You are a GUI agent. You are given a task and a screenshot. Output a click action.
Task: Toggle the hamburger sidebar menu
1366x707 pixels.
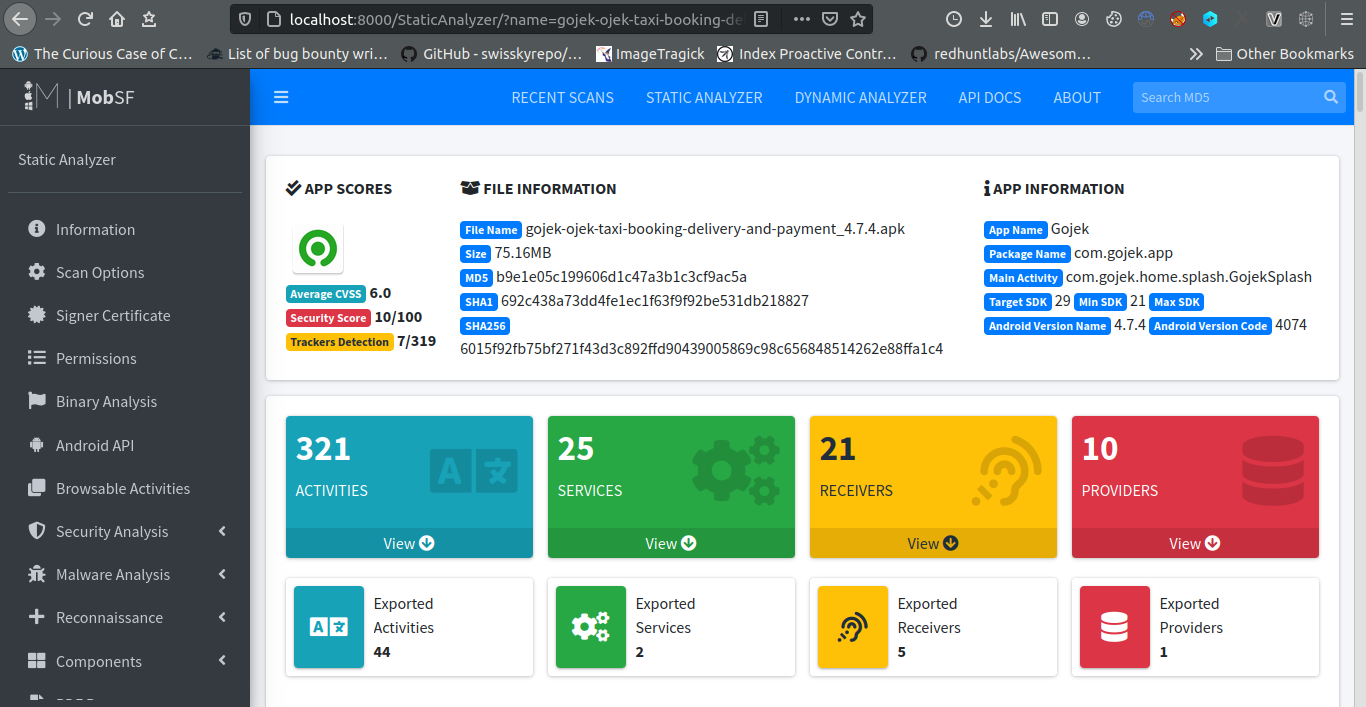(281, 97)
